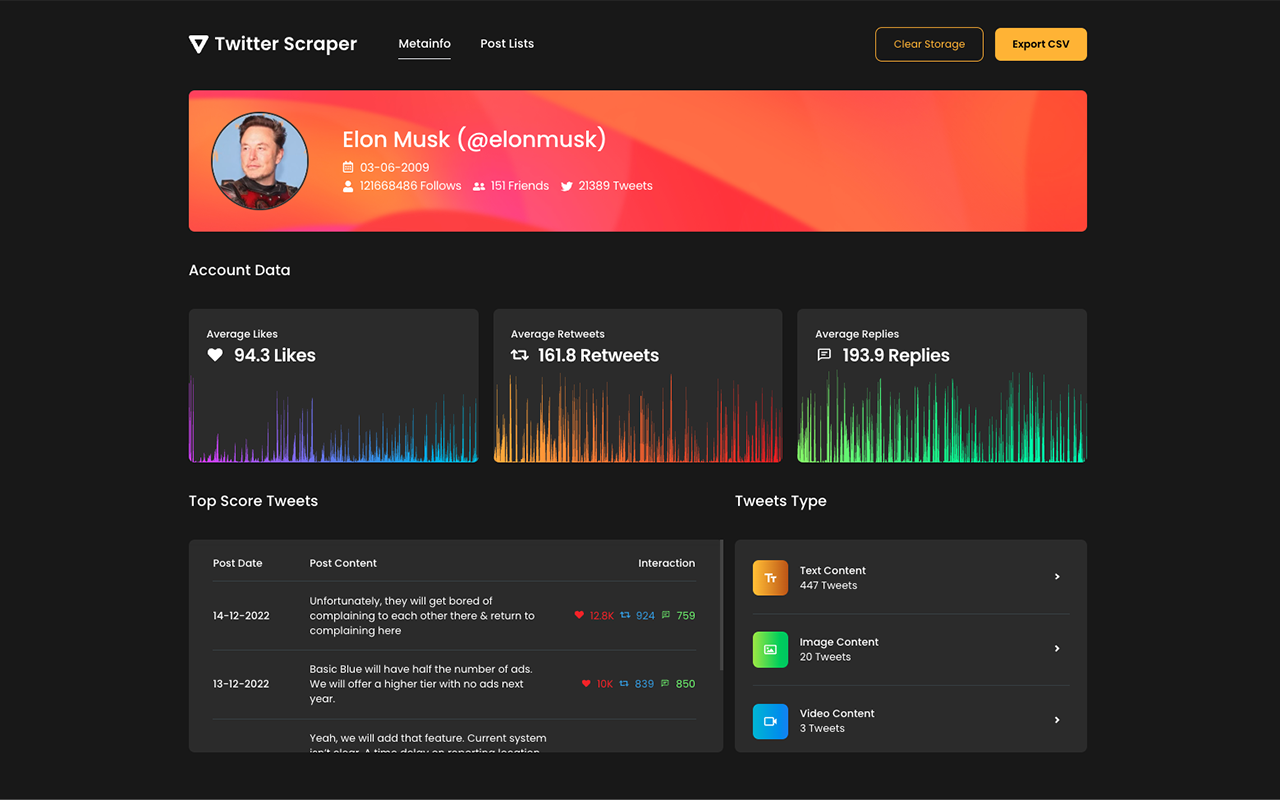Click the profile avatar photo
The height and width of the screenshot is (800, 1280).
pos(260,161)
